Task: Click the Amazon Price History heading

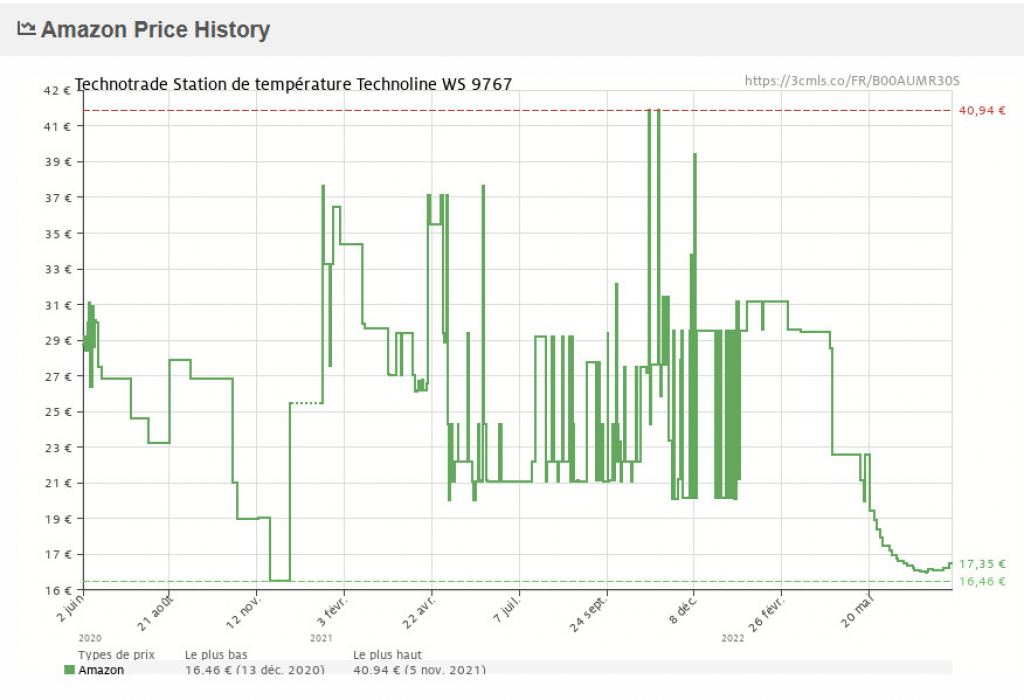Action: pyautogui.click(x=155, y=29)
